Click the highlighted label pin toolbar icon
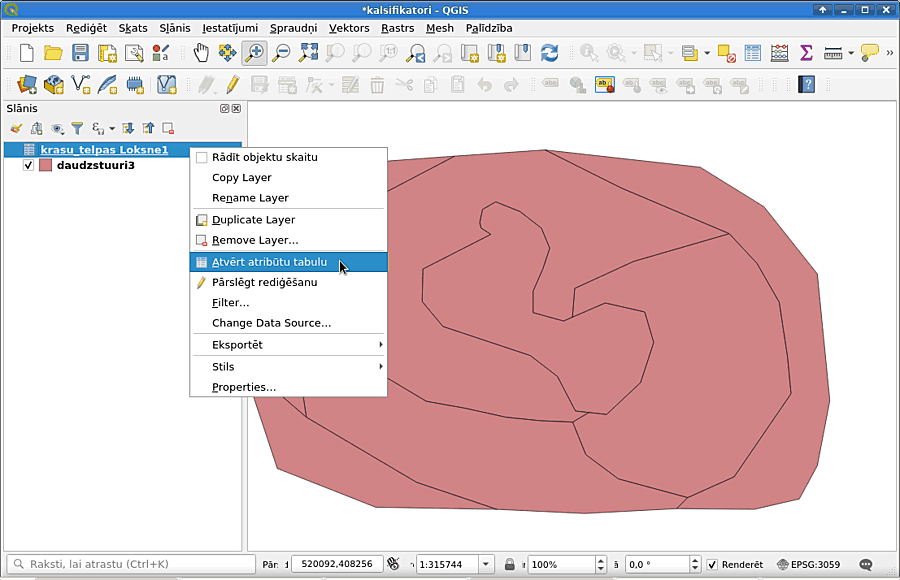Screen dimensions: 900x580 (604, 85)
